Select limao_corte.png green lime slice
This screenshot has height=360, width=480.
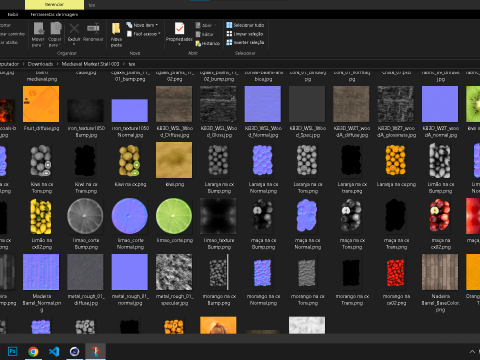(x=174, y=216)
